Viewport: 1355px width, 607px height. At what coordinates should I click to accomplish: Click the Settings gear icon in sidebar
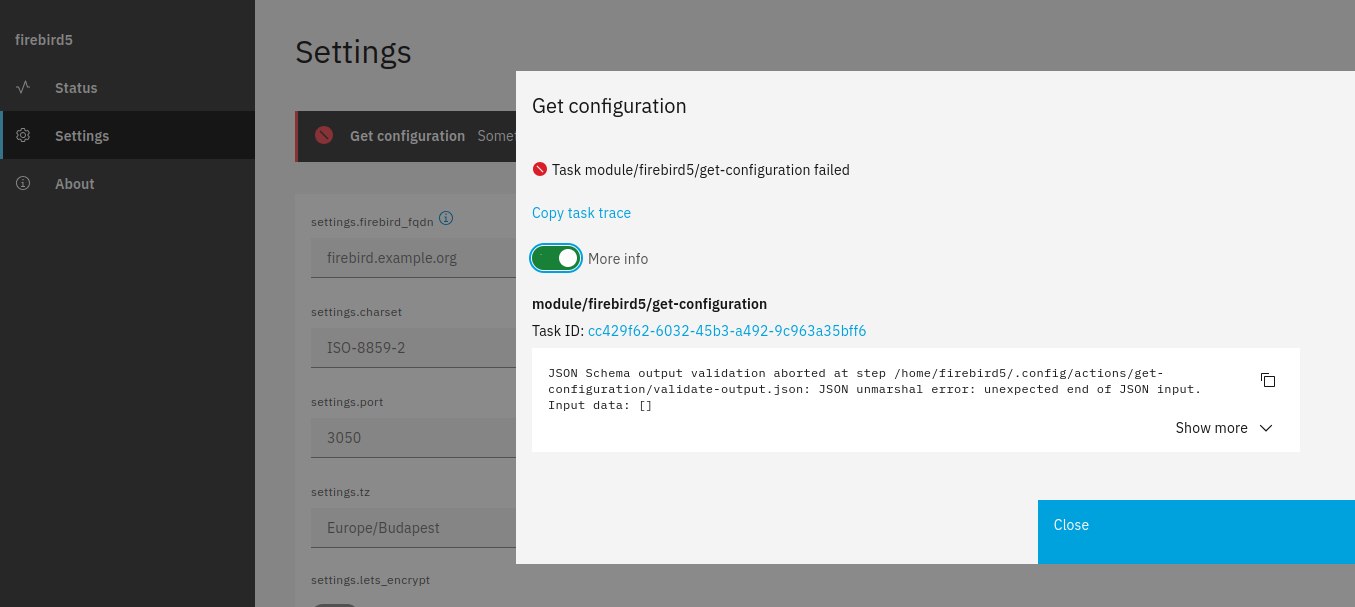[x=23, y=136]
